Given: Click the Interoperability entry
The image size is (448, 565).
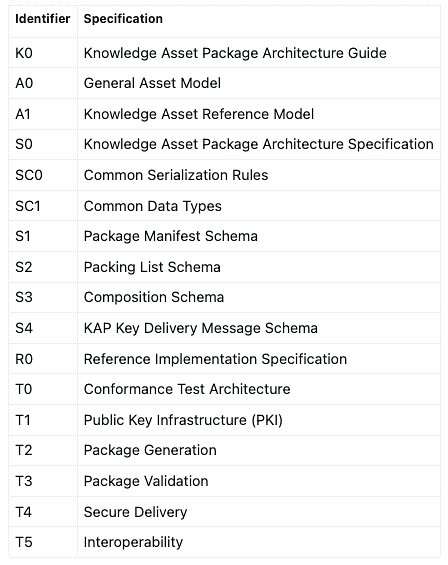Looking at the screenshot, I should [x=133, y=542].
